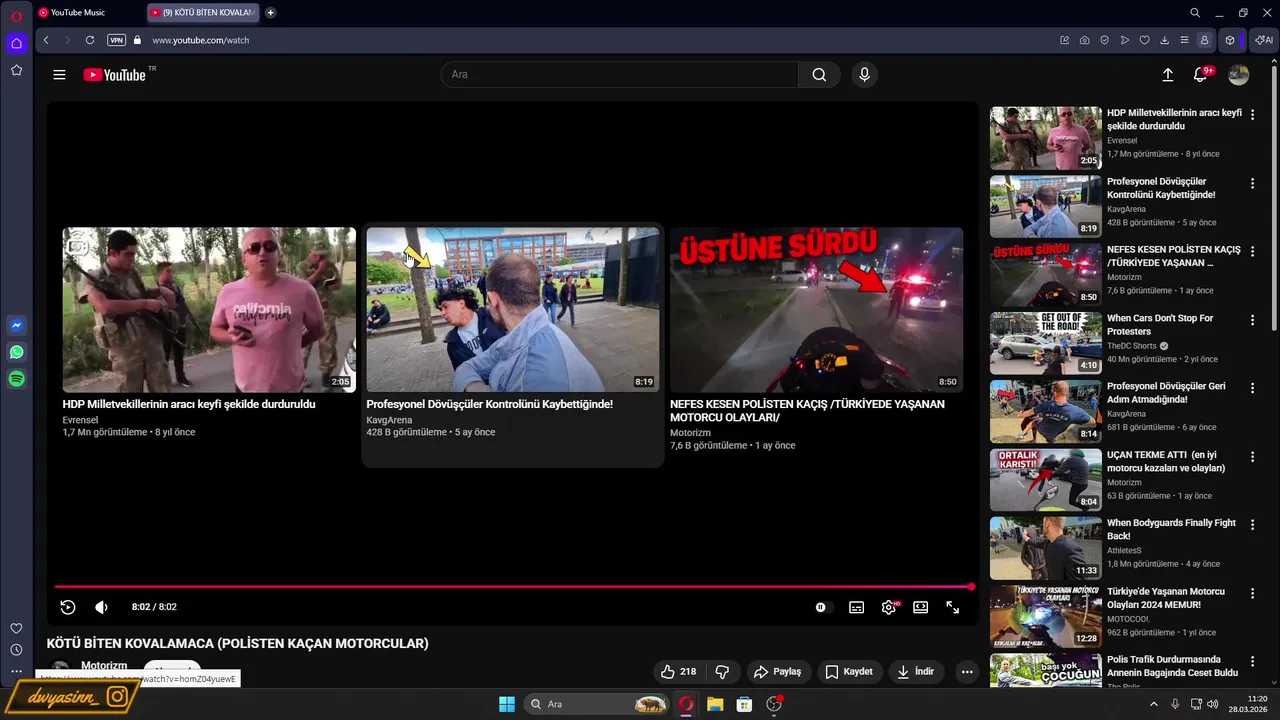Show hidden system tray icons
This screenshot has height=720, width=1280.
coord(1154,704)
